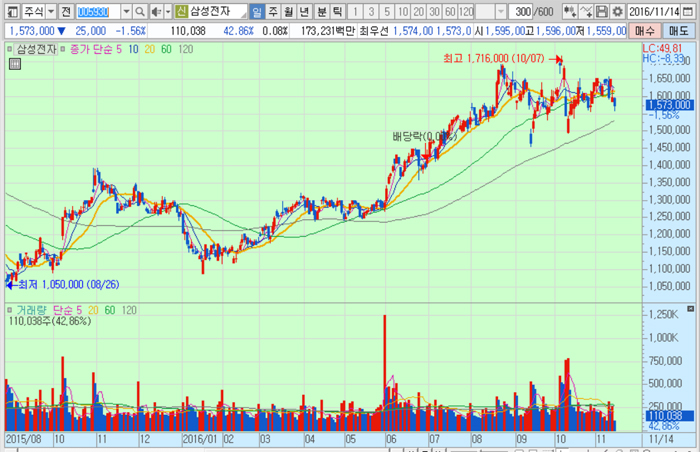Viewport: 700px width, 452px height.
Task: Select the 분 (minute) chart tab
Action: 321,12
